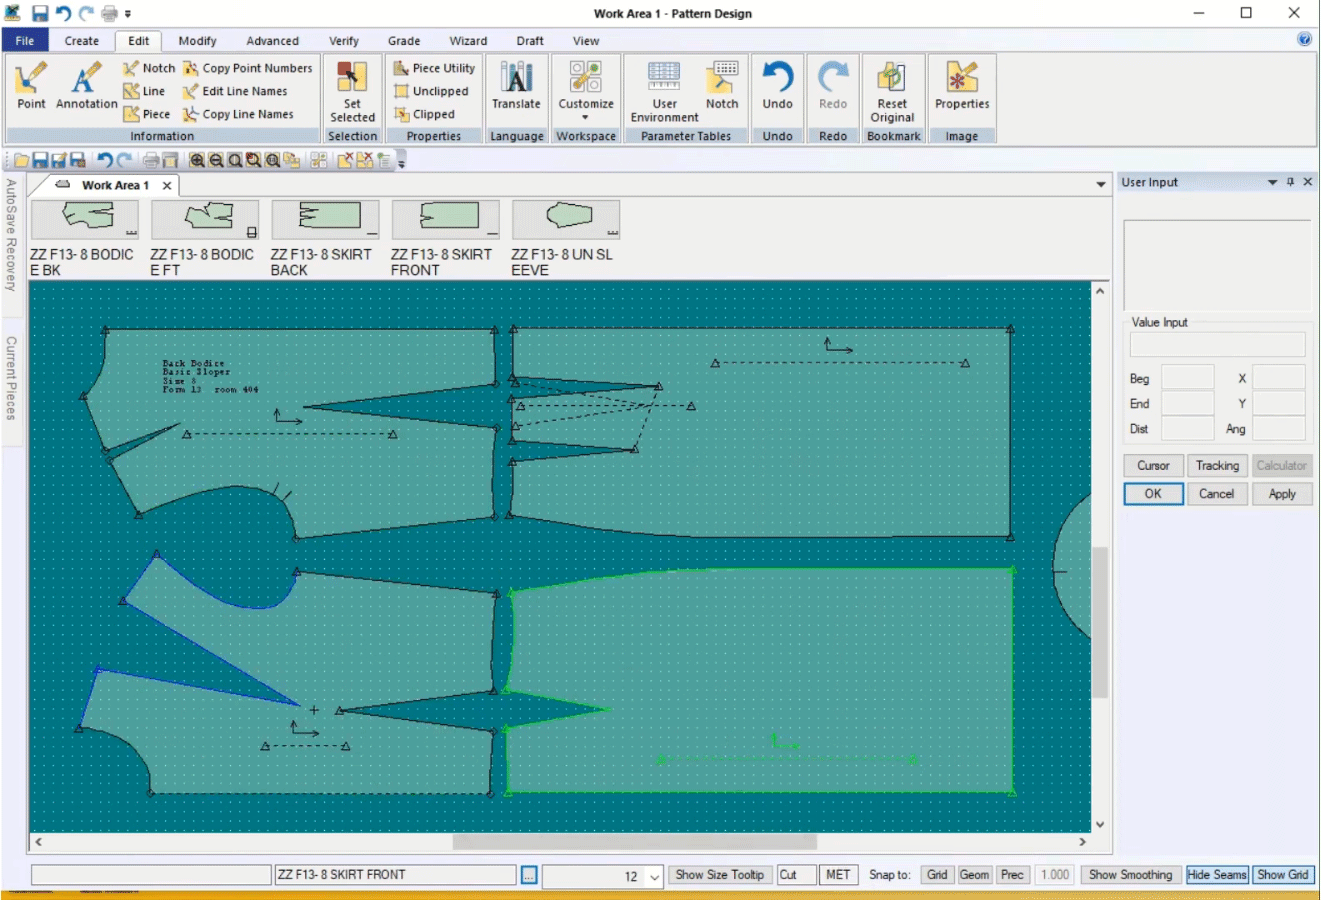Select the BODICE BK piece thumbnail
The width and height of the screenshot is (1321, 900).
pyautogui.click(x=85, y=218)
